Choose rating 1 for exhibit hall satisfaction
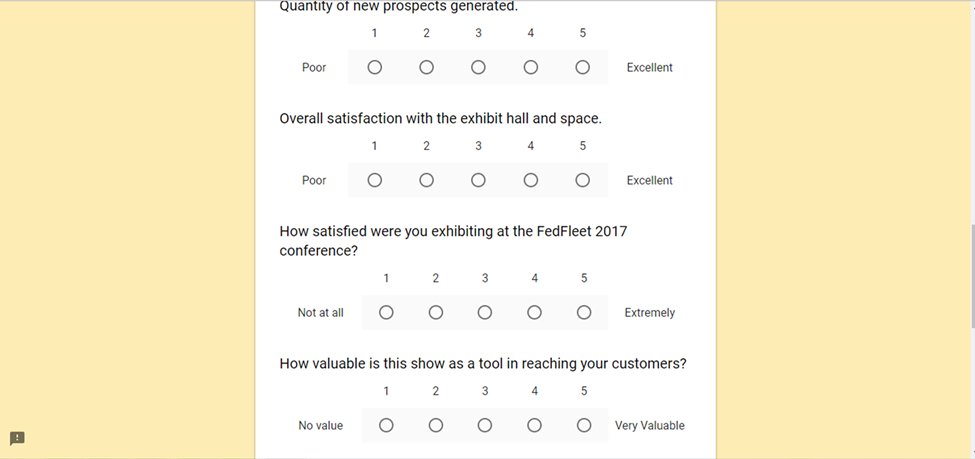This screenshot has width=975, height=459. pyautogui.click(x=375, y=181)
